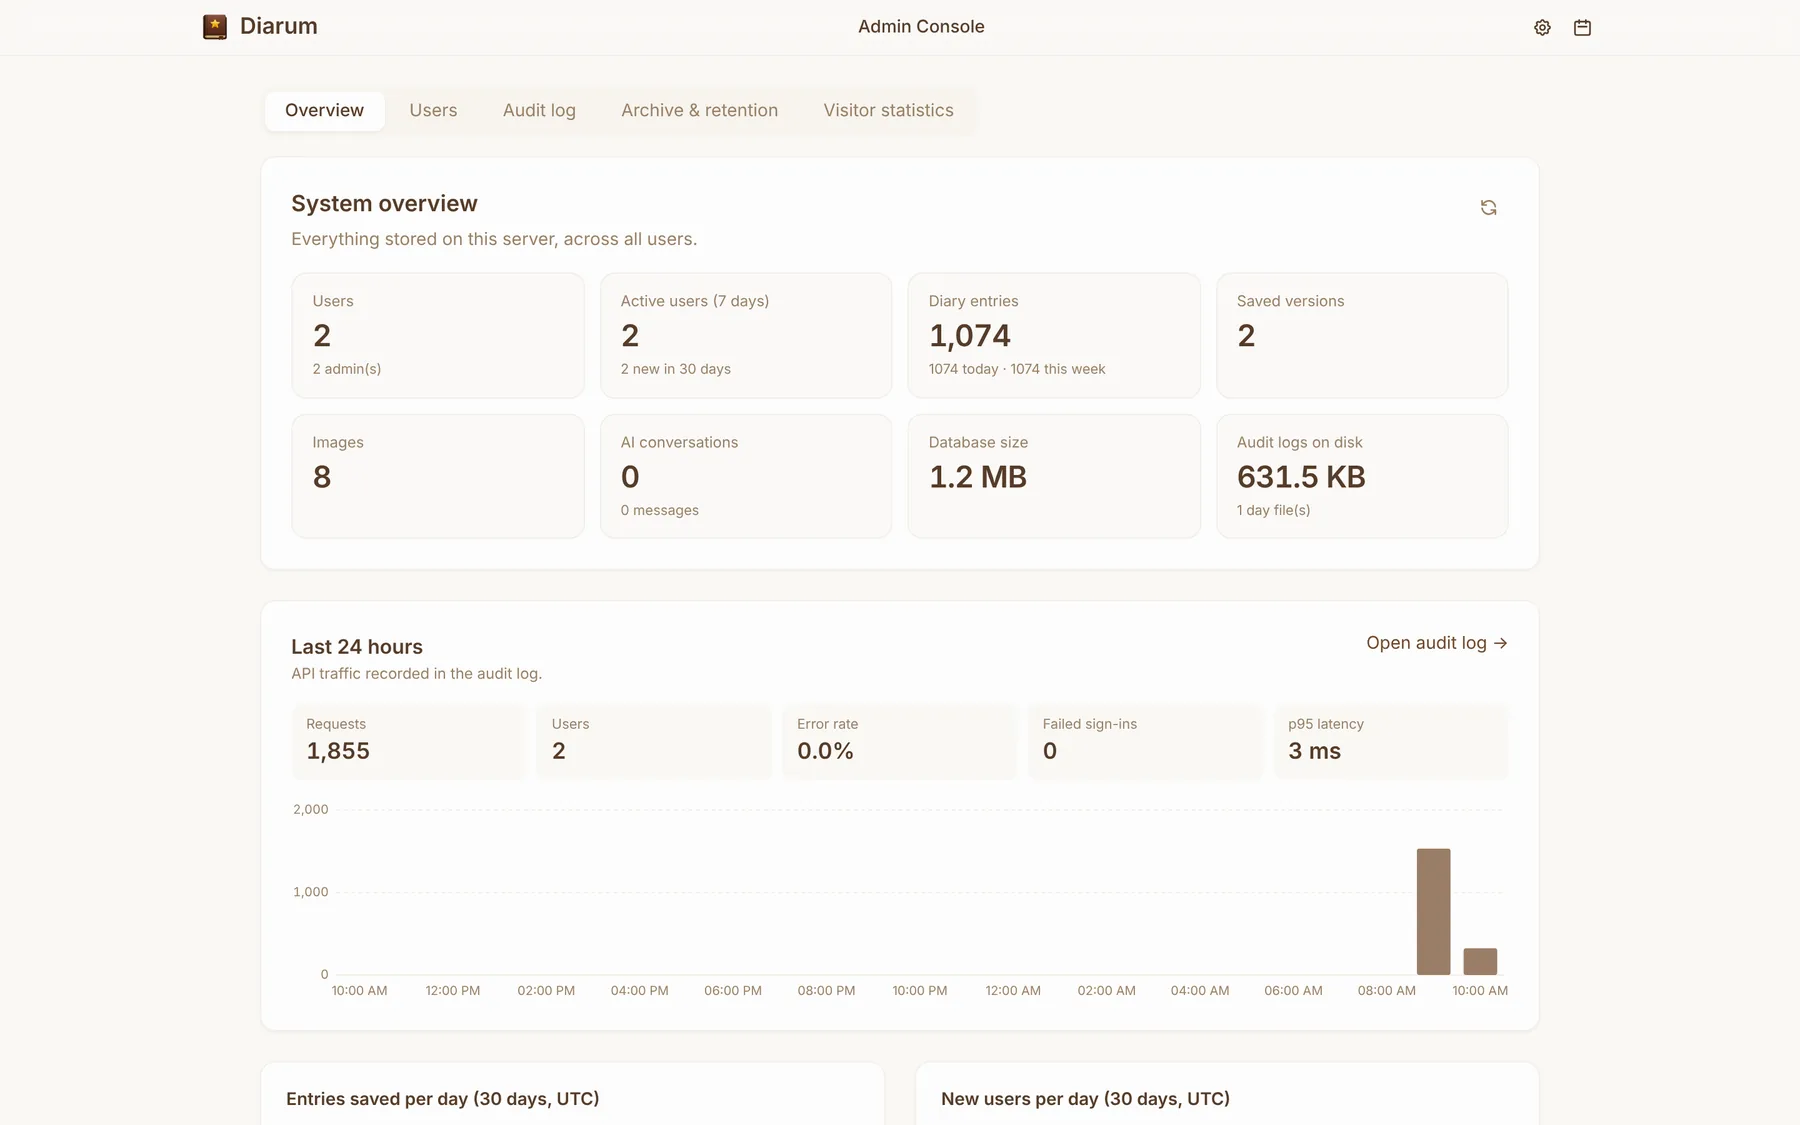Click the Images card label
The image size is (1800, 1125).
338,442
